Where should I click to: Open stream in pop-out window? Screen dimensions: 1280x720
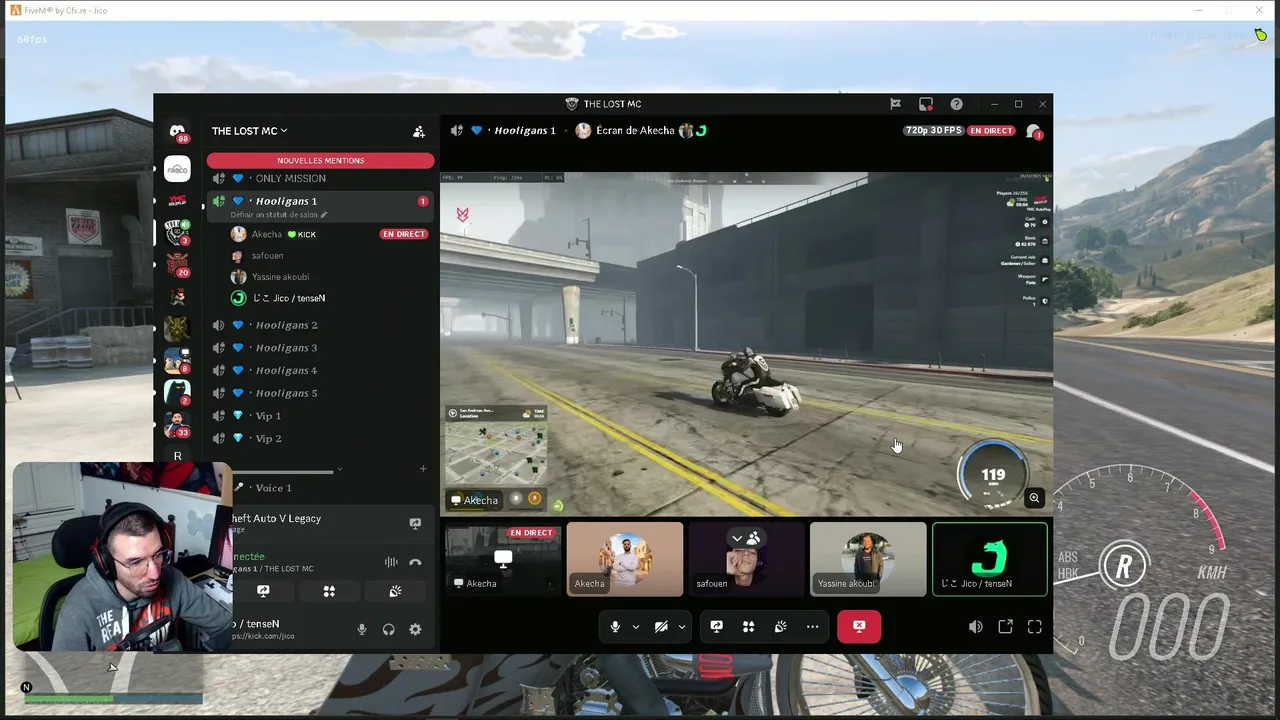point(1005,626)
